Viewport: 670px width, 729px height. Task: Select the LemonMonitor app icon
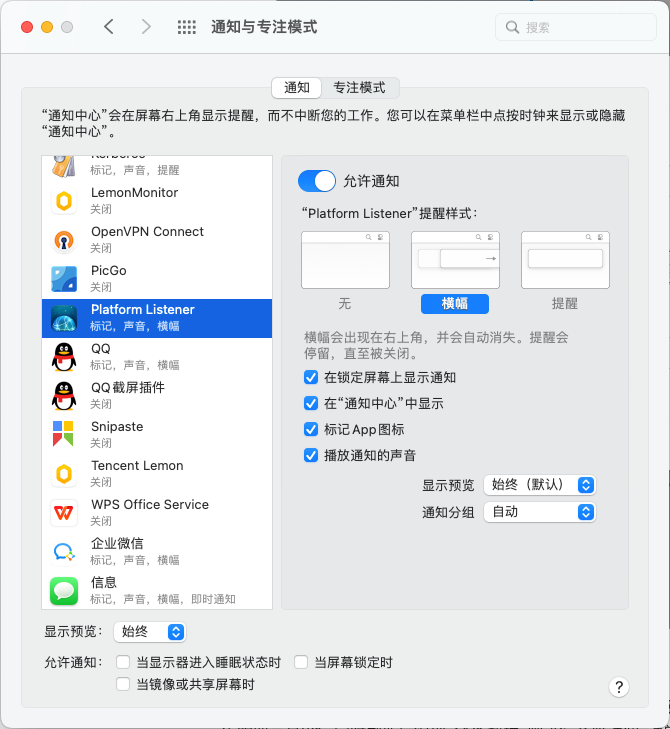[64, 201]
